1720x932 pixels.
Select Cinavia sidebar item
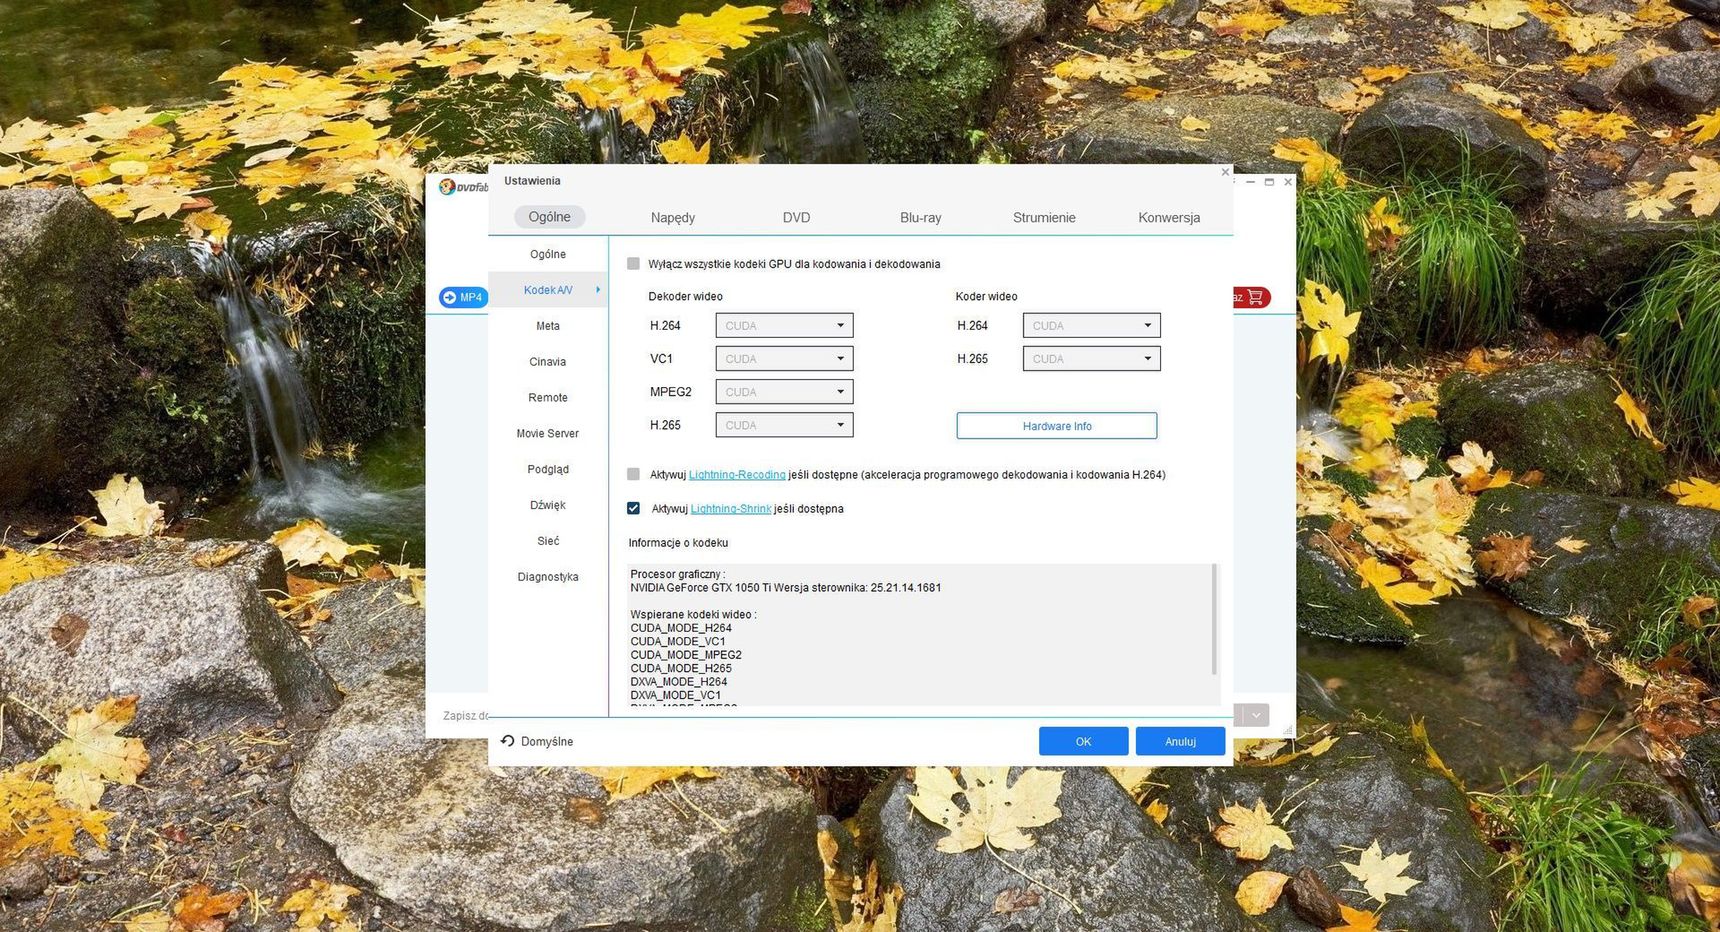coord(548,362)
